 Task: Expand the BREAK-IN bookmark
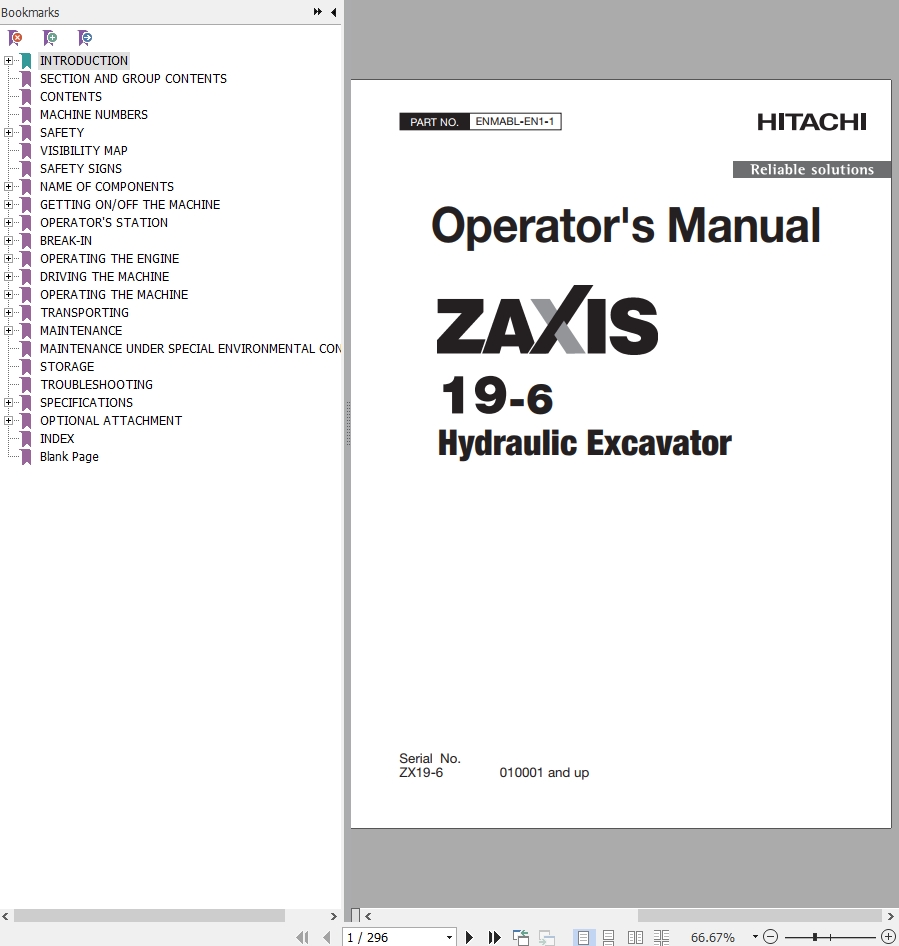[x=8, y=241]
